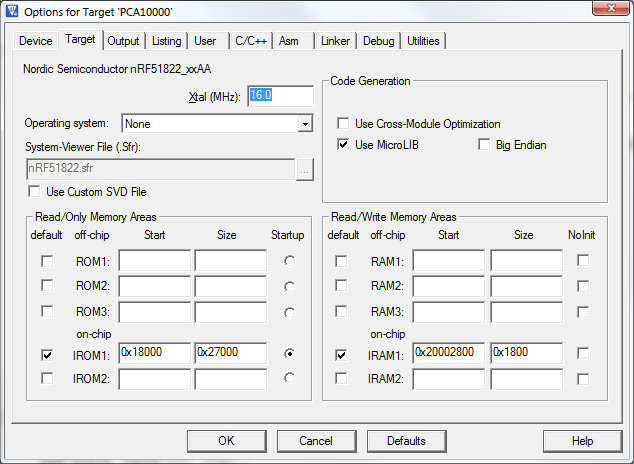The height and width of the screenshot is (464, 634).
Task: Open the Listing tab
Action: tap(167, 41)
